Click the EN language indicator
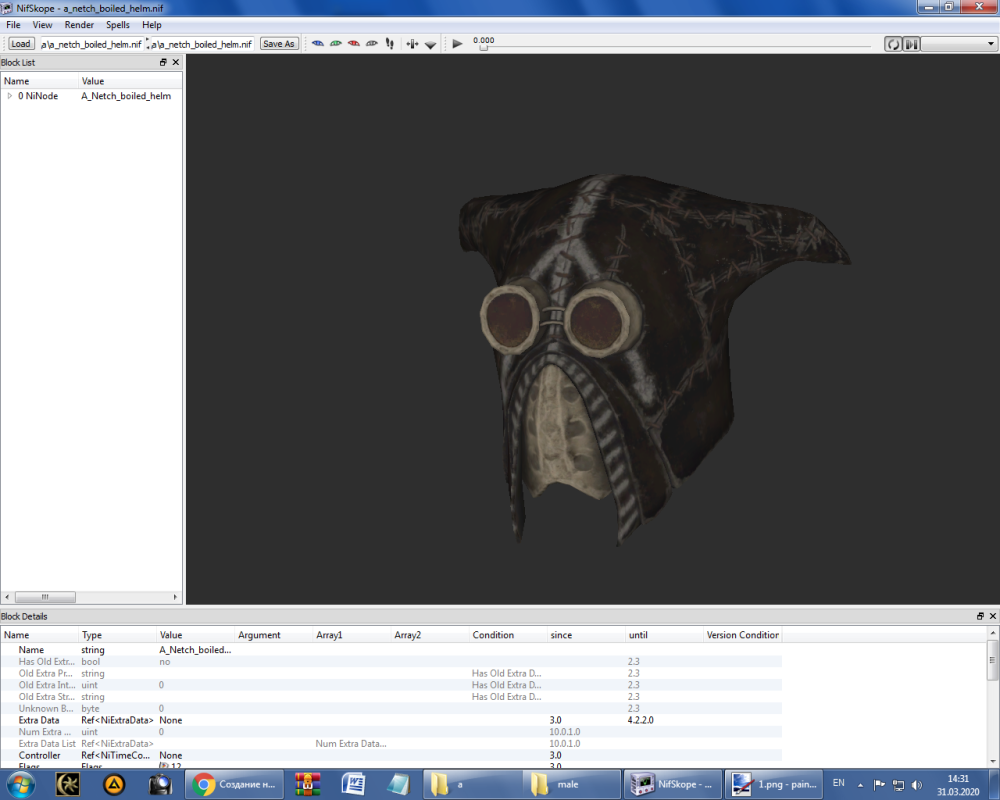Viewport: 1000px width, 800px height. 839,783
